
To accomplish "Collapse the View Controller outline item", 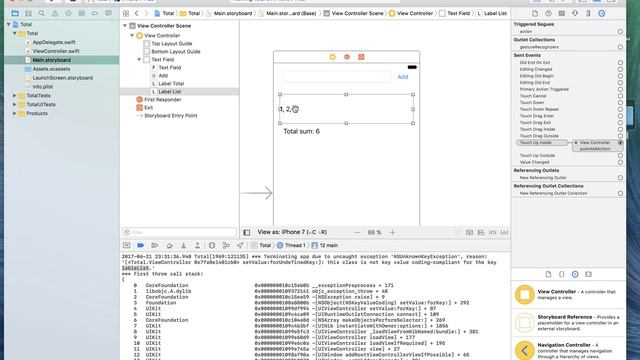I will tap(132, 36).
